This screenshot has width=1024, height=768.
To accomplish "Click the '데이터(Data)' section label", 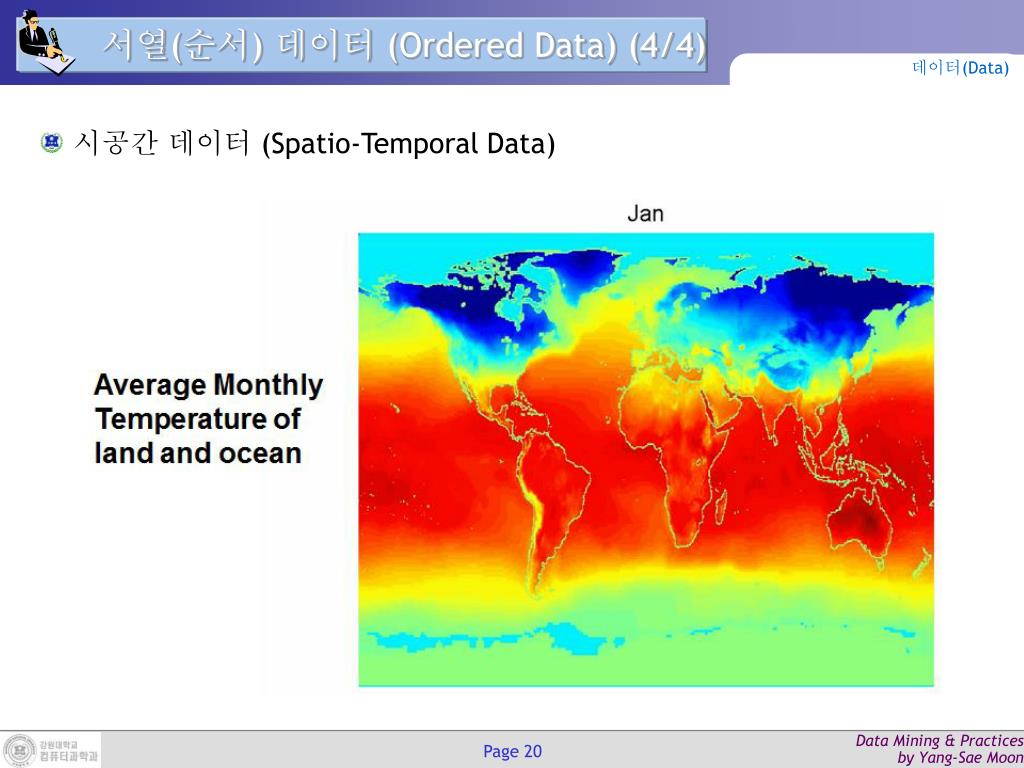I will [960, 67].
